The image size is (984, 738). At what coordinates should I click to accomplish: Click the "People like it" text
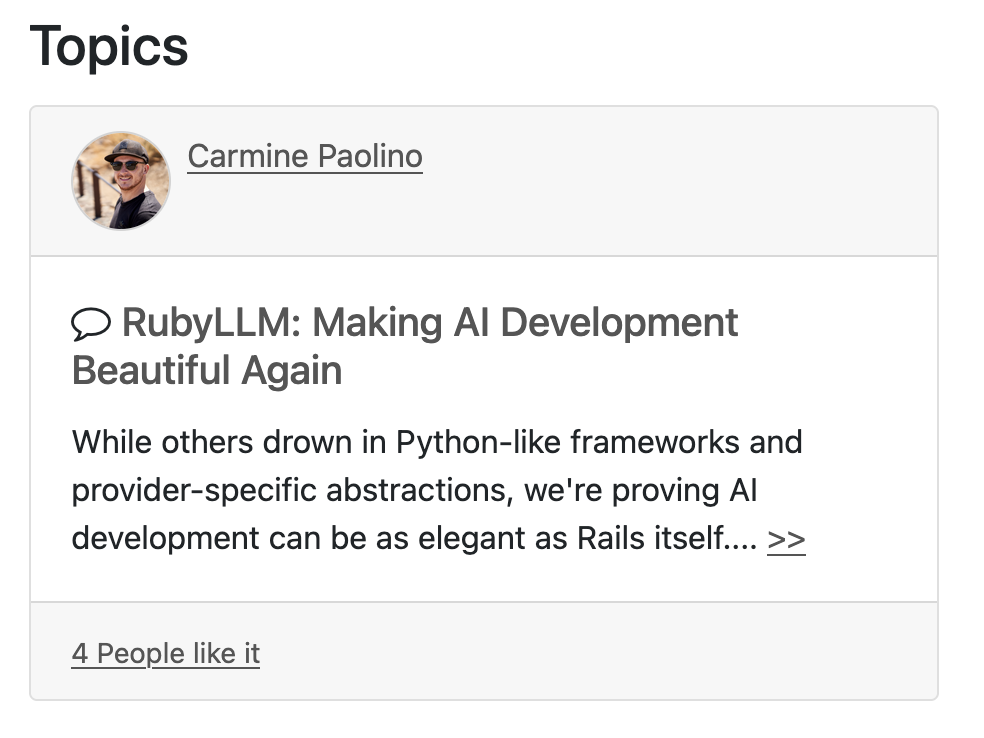click(x=178, y=654)
